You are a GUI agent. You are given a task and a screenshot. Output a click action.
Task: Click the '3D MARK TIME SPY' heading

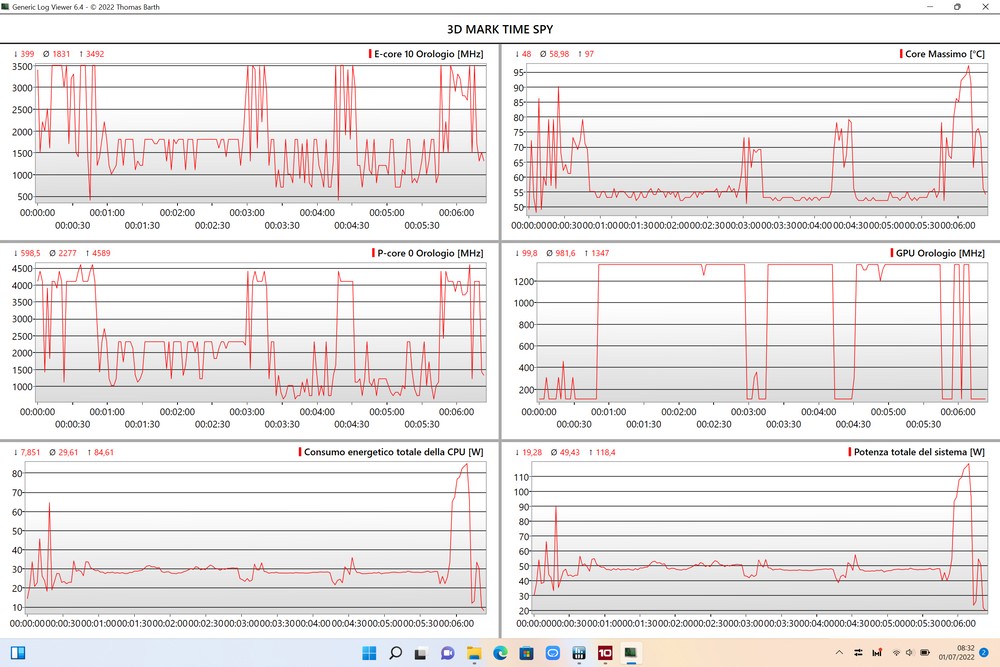coord(500,29)
